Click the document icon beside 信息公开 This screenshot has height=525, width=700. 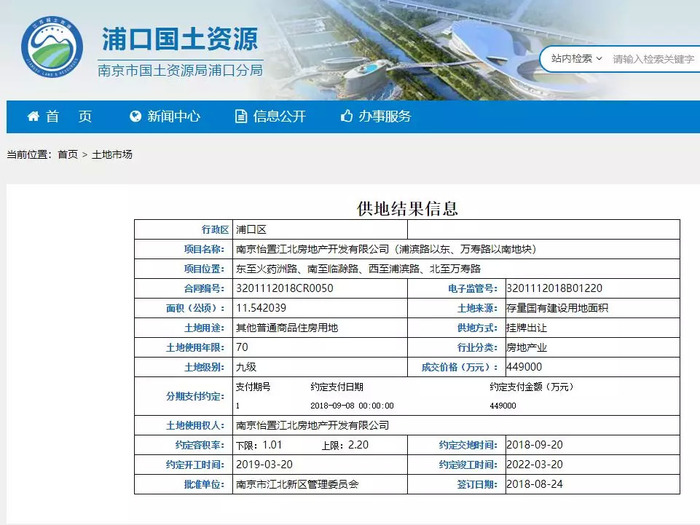click(x=241, y=117)
